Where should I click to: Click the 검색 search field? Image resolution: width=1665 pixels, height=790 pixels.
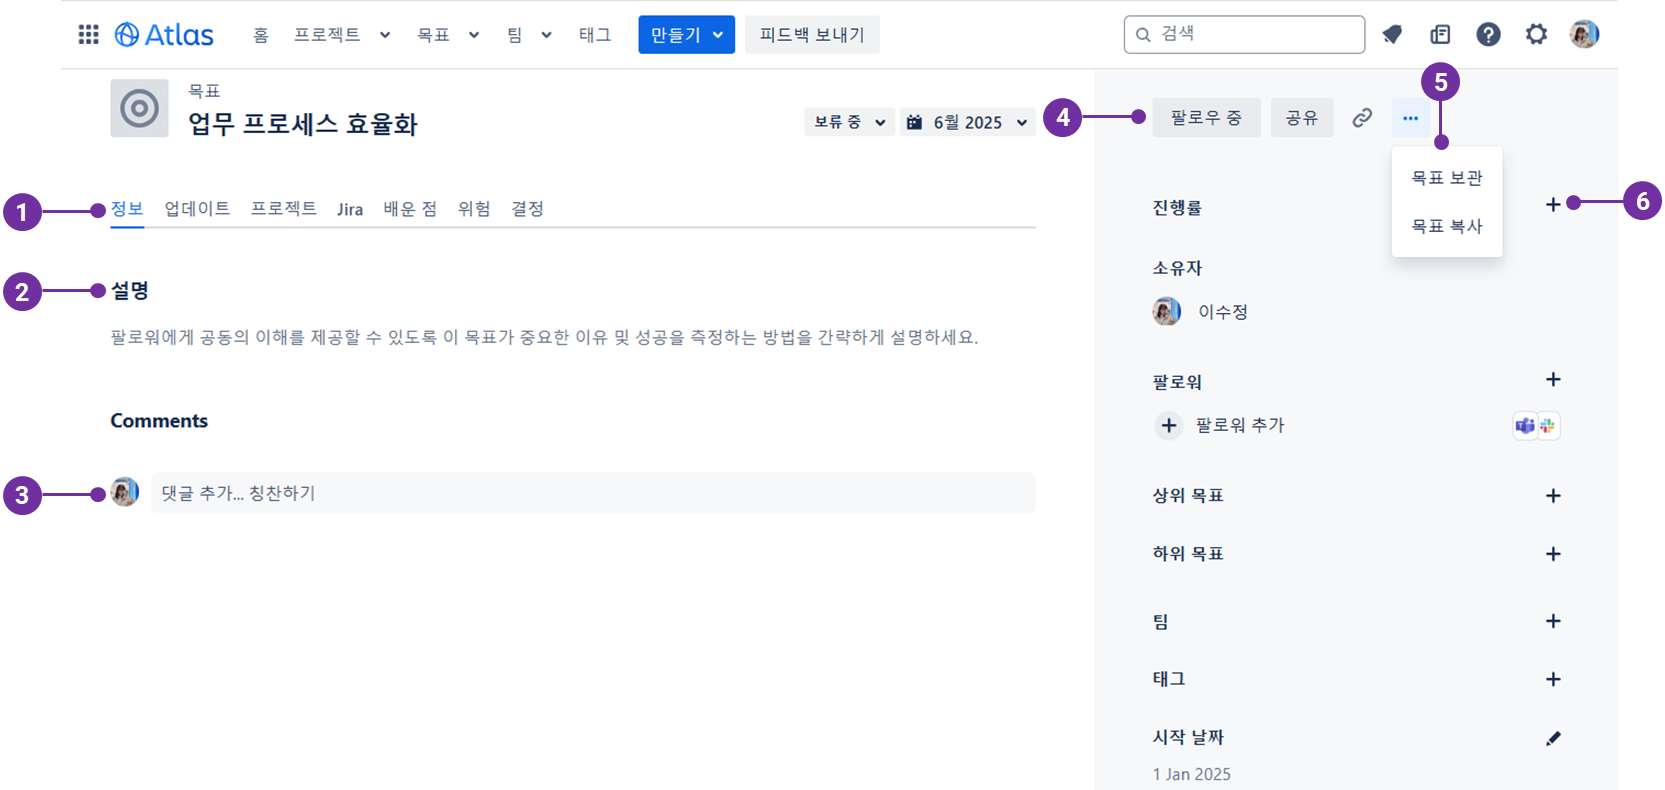1244,35
